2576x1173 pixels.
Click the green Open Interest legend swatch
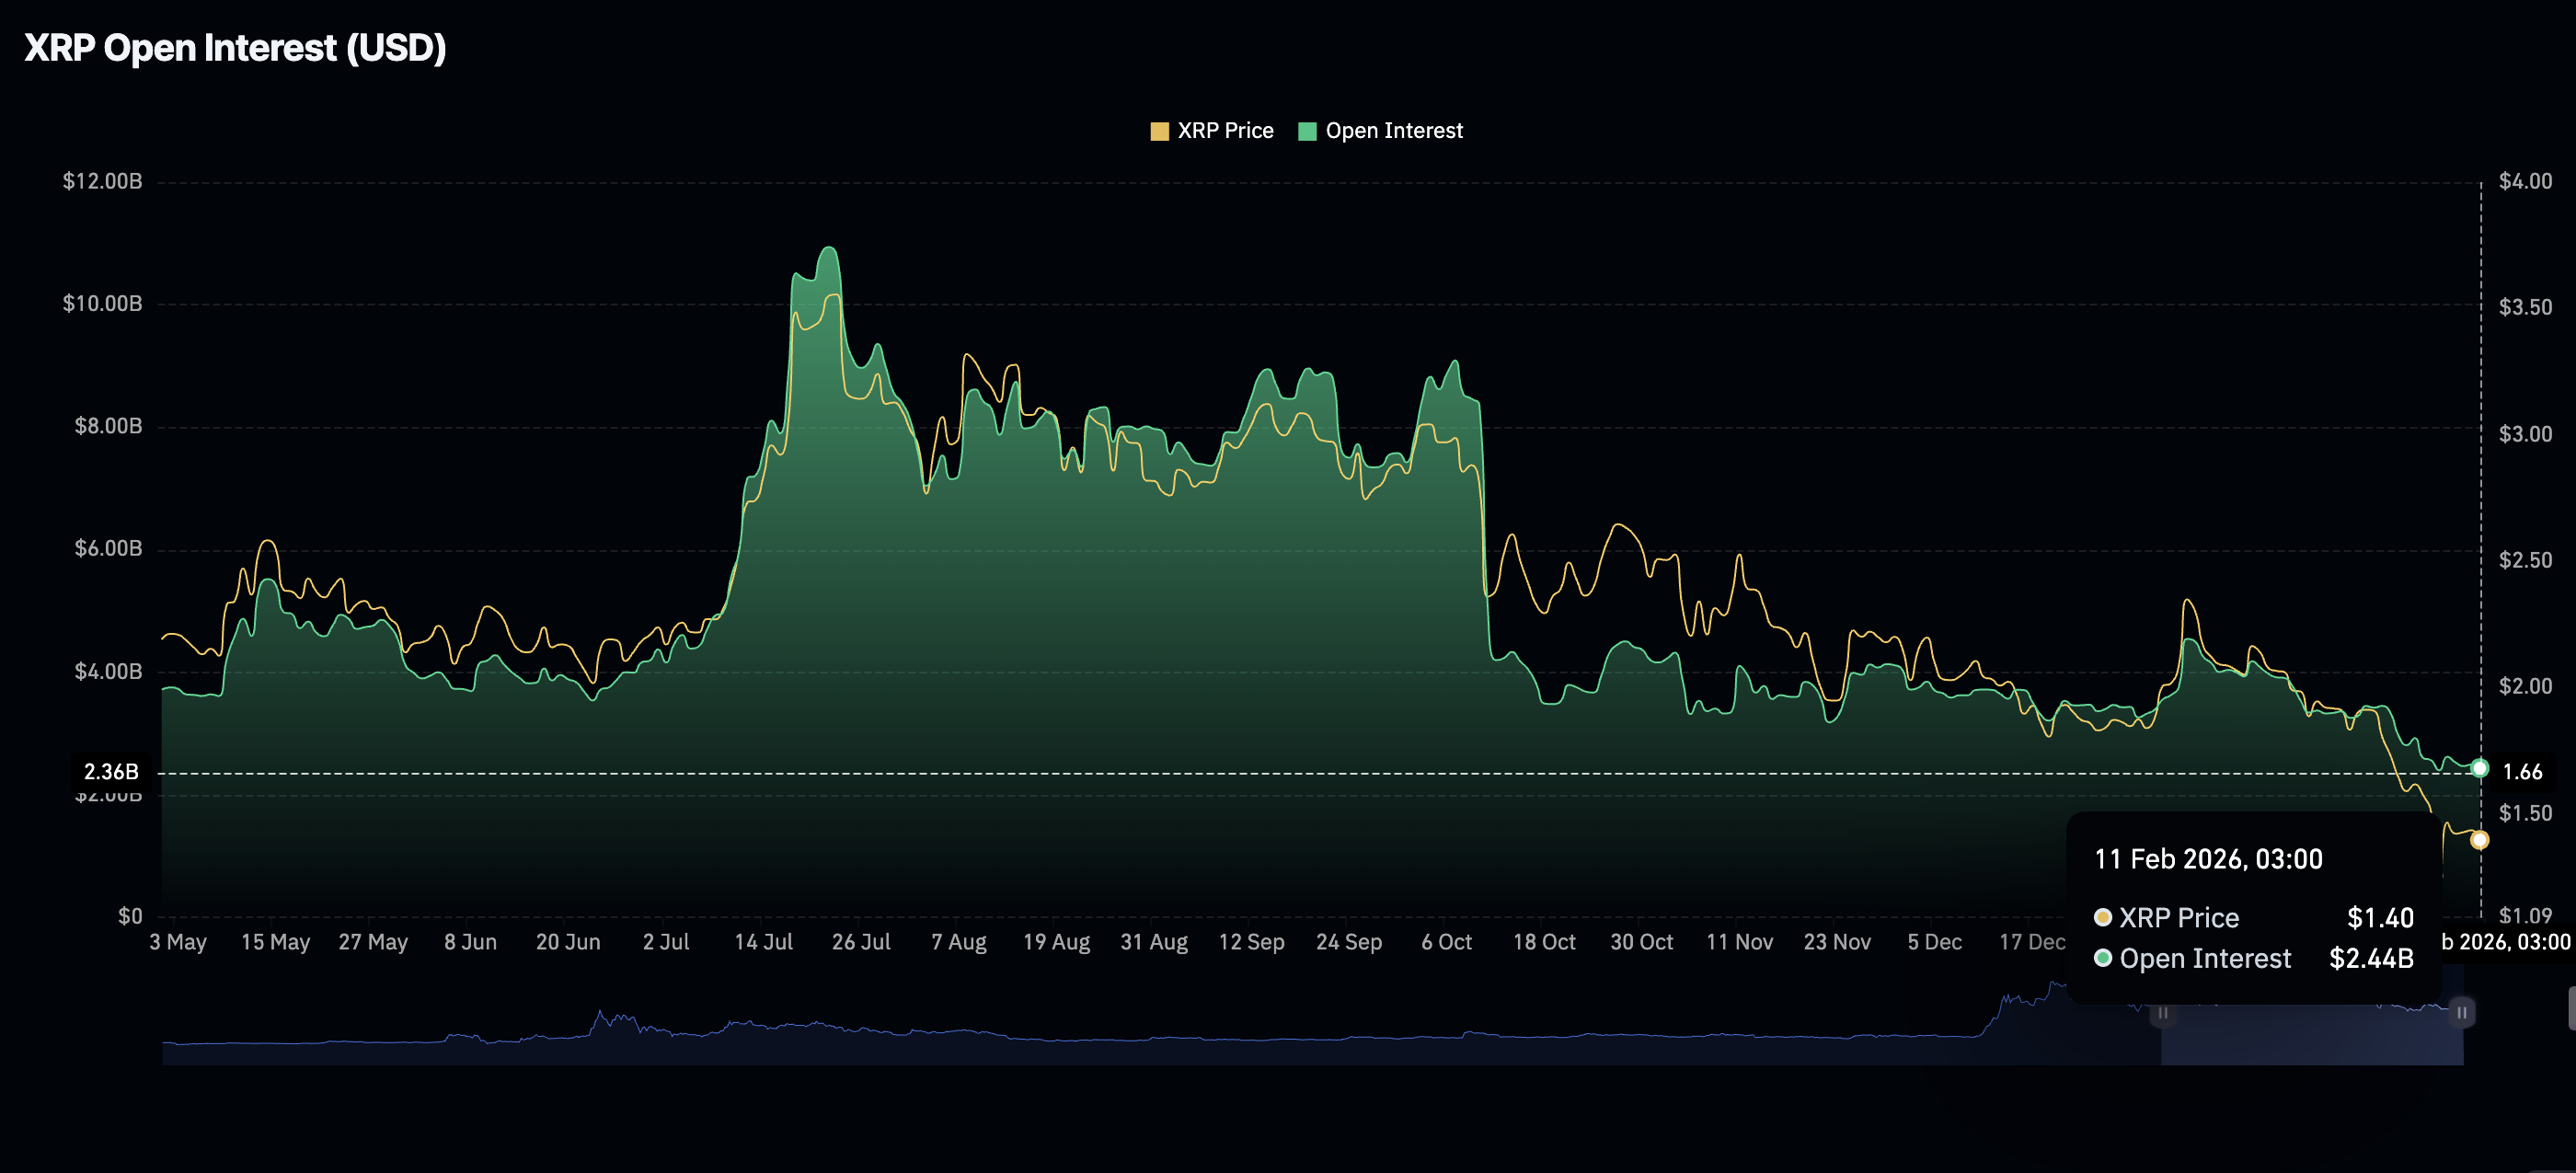point(1306,131)
